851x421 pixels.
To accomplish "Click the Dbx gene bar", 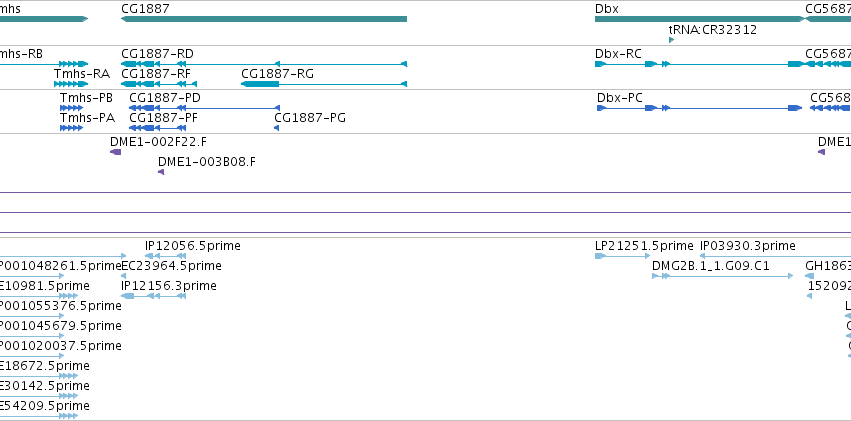I will (700, 19).
